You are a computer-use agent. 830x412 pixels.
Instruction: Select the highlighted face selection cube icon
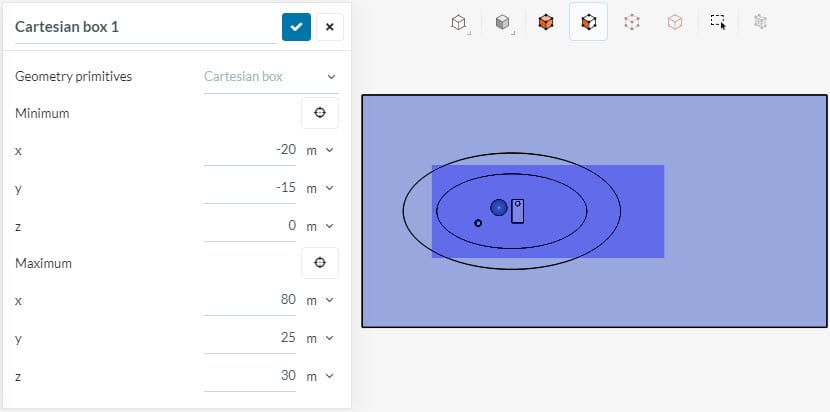tap(589, 21)
